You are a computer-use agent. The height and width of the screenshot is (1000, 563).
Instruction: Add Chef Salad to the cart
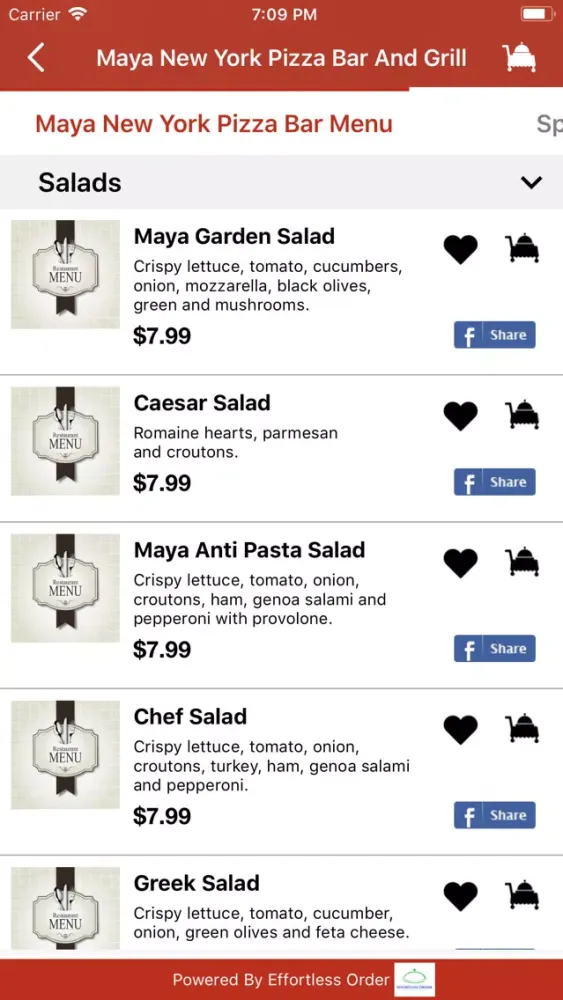(x=523, y=729)
